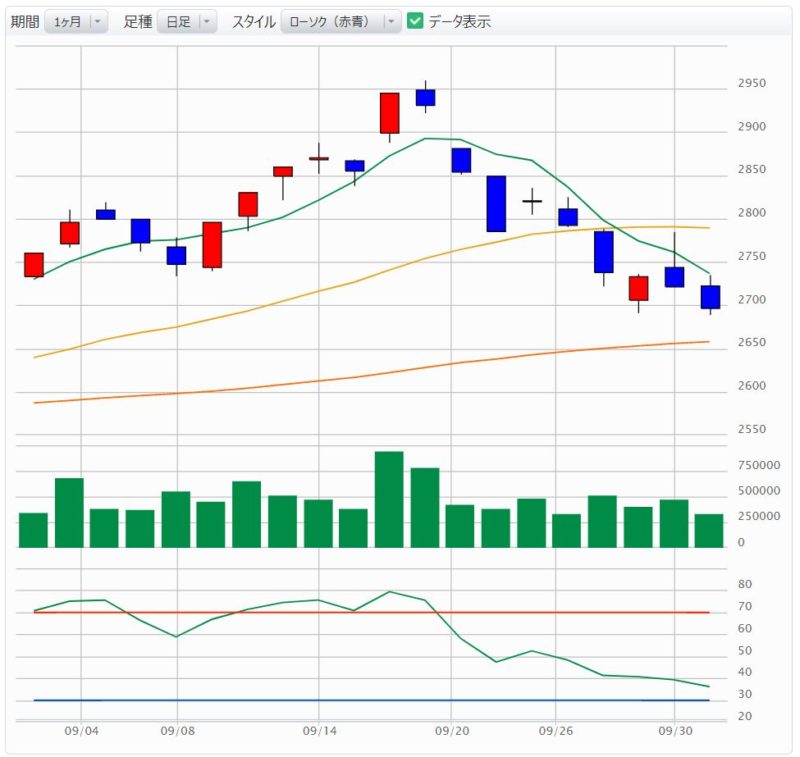Open the 足種 日足 dropdown

coord(187,21)
